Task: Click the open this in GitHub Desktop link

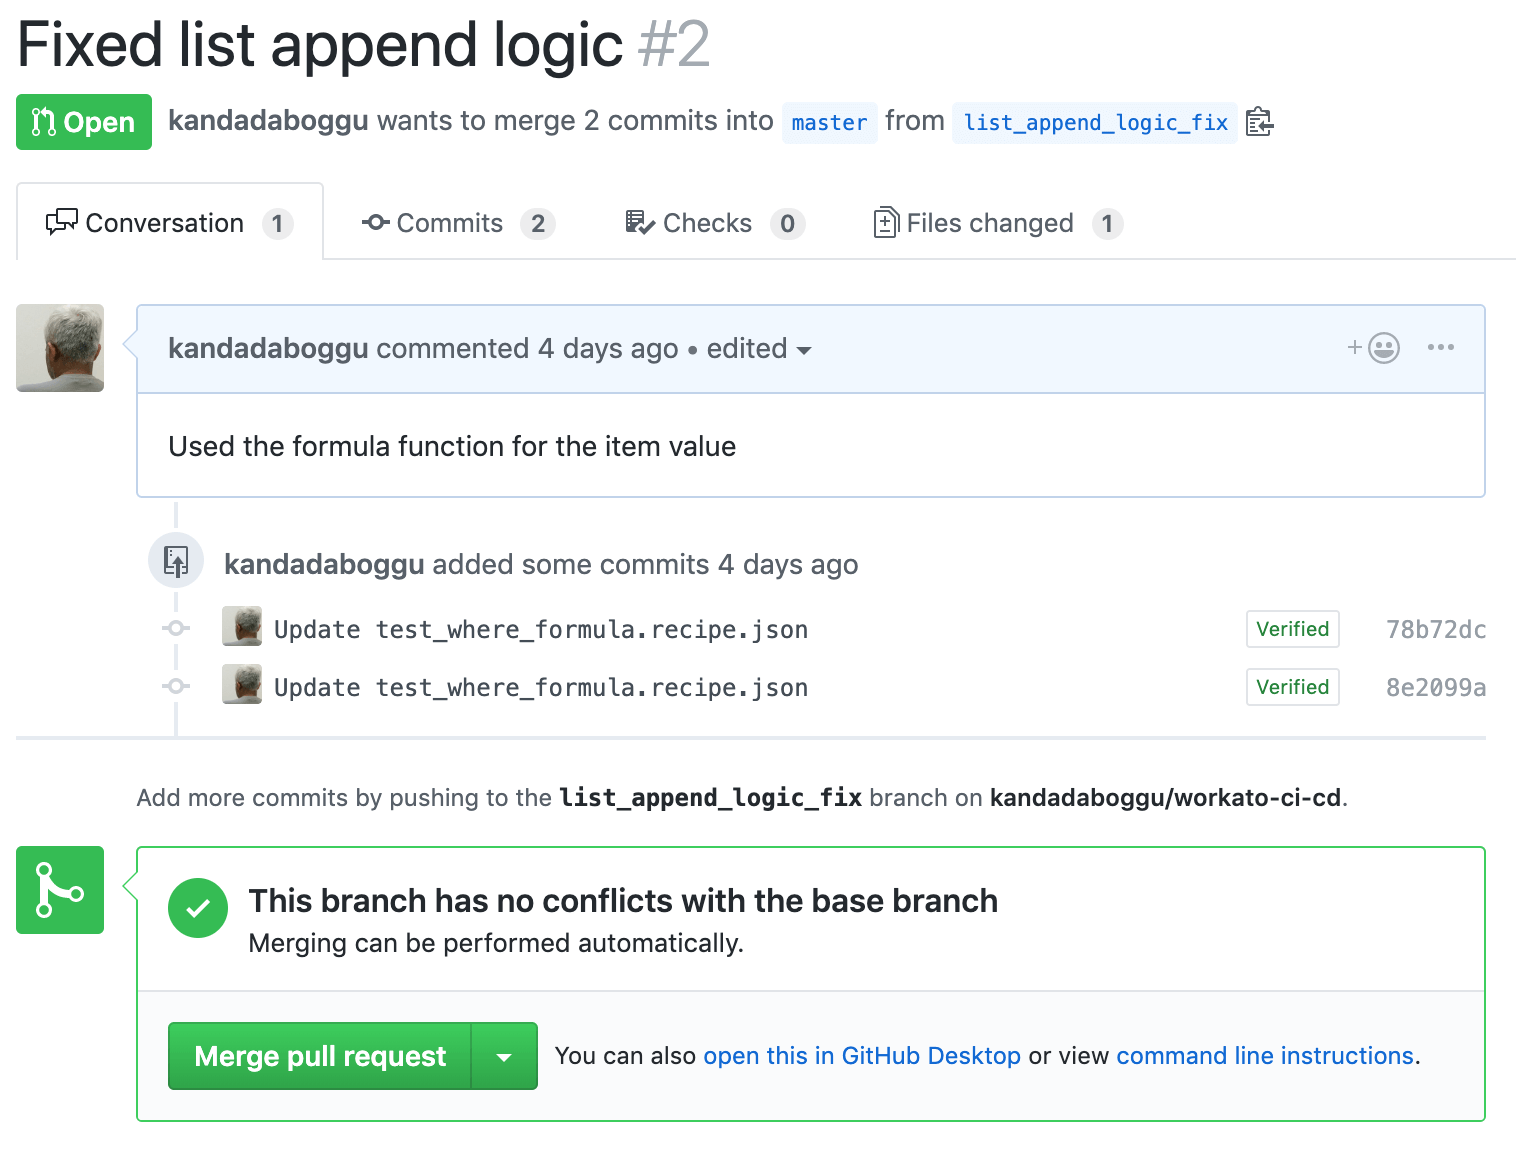Action: (862, 1056)
